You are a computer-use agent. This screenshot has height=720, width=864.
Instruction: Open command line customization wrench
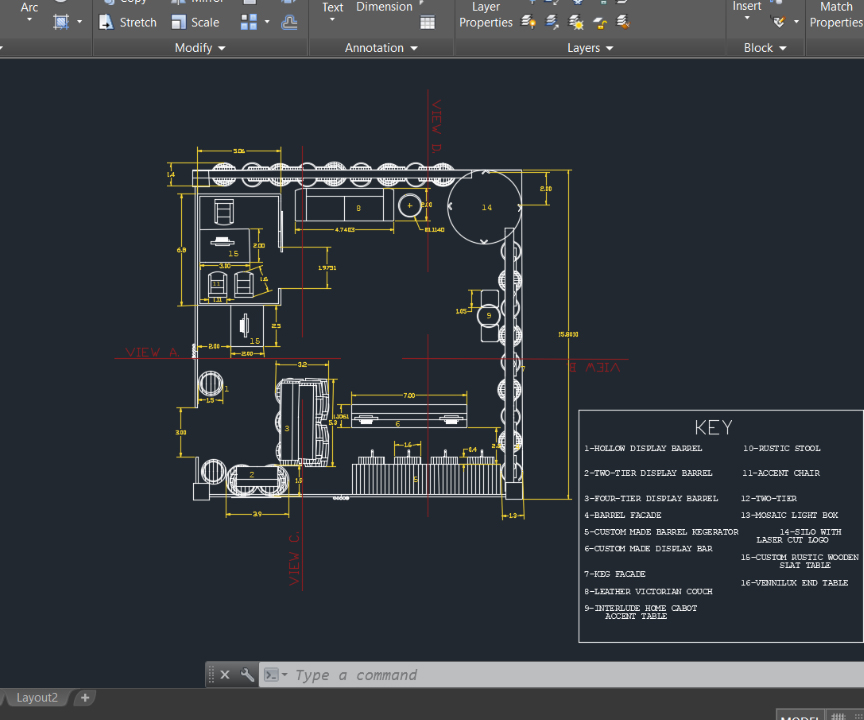click(x=247, y=675)
